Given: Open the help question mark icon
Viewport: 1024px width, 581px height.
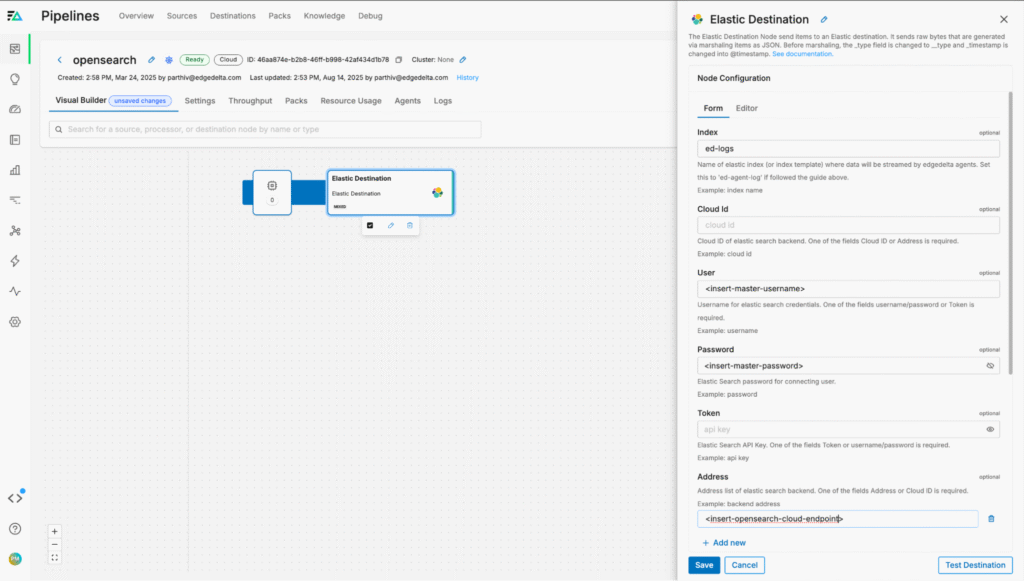Looking at the screenshot, I should [x=15, y=529].
